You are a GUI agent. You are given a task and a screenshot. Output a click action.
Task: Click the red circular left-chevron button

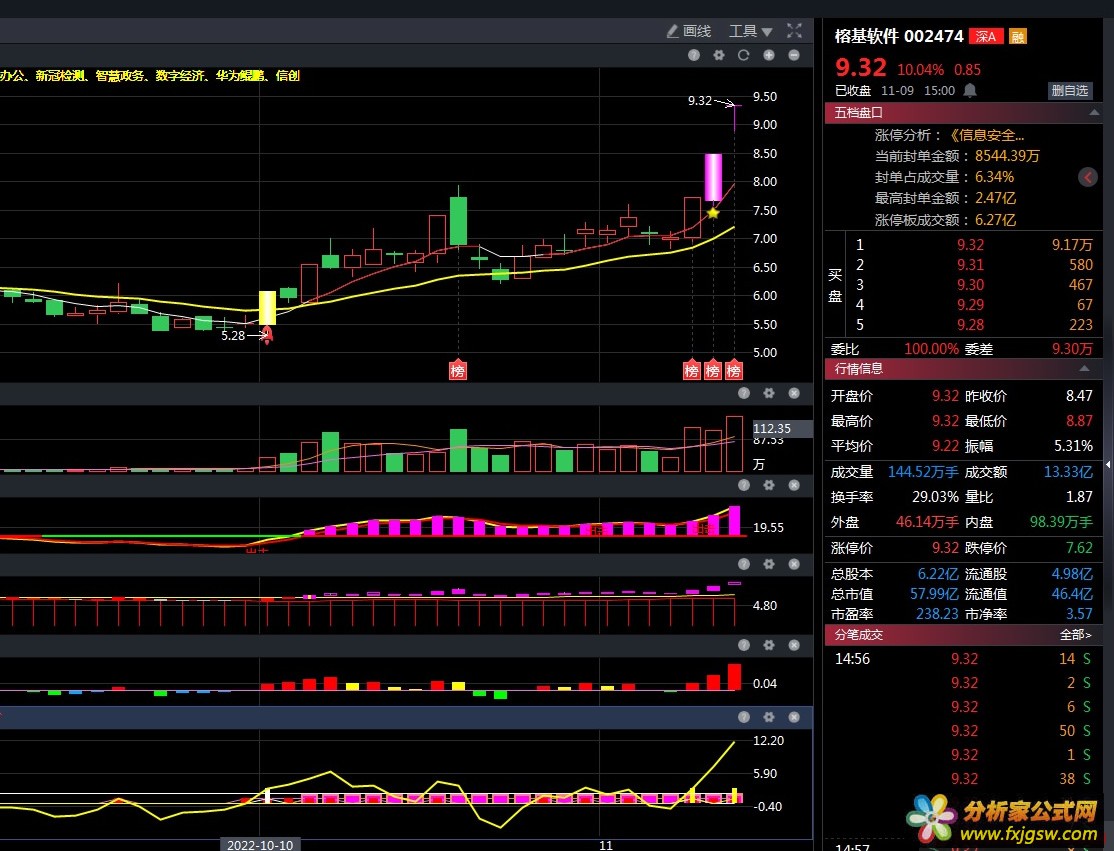click(x=1088, y=177)
